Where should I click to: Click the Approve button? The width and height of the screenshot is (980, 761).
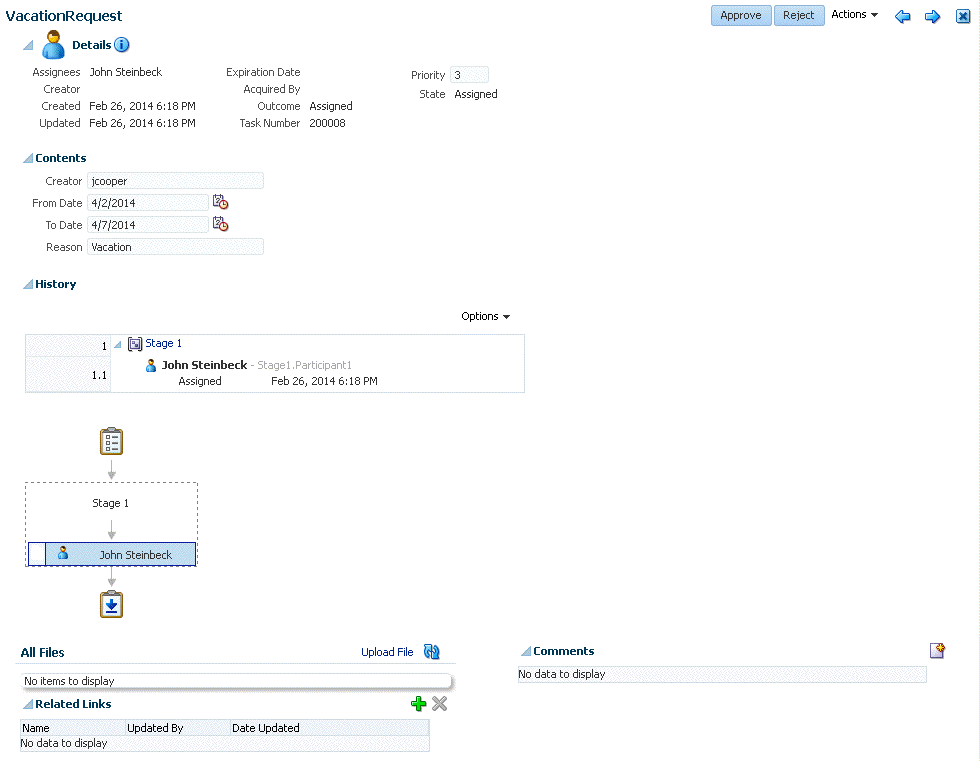coord(741,16)
